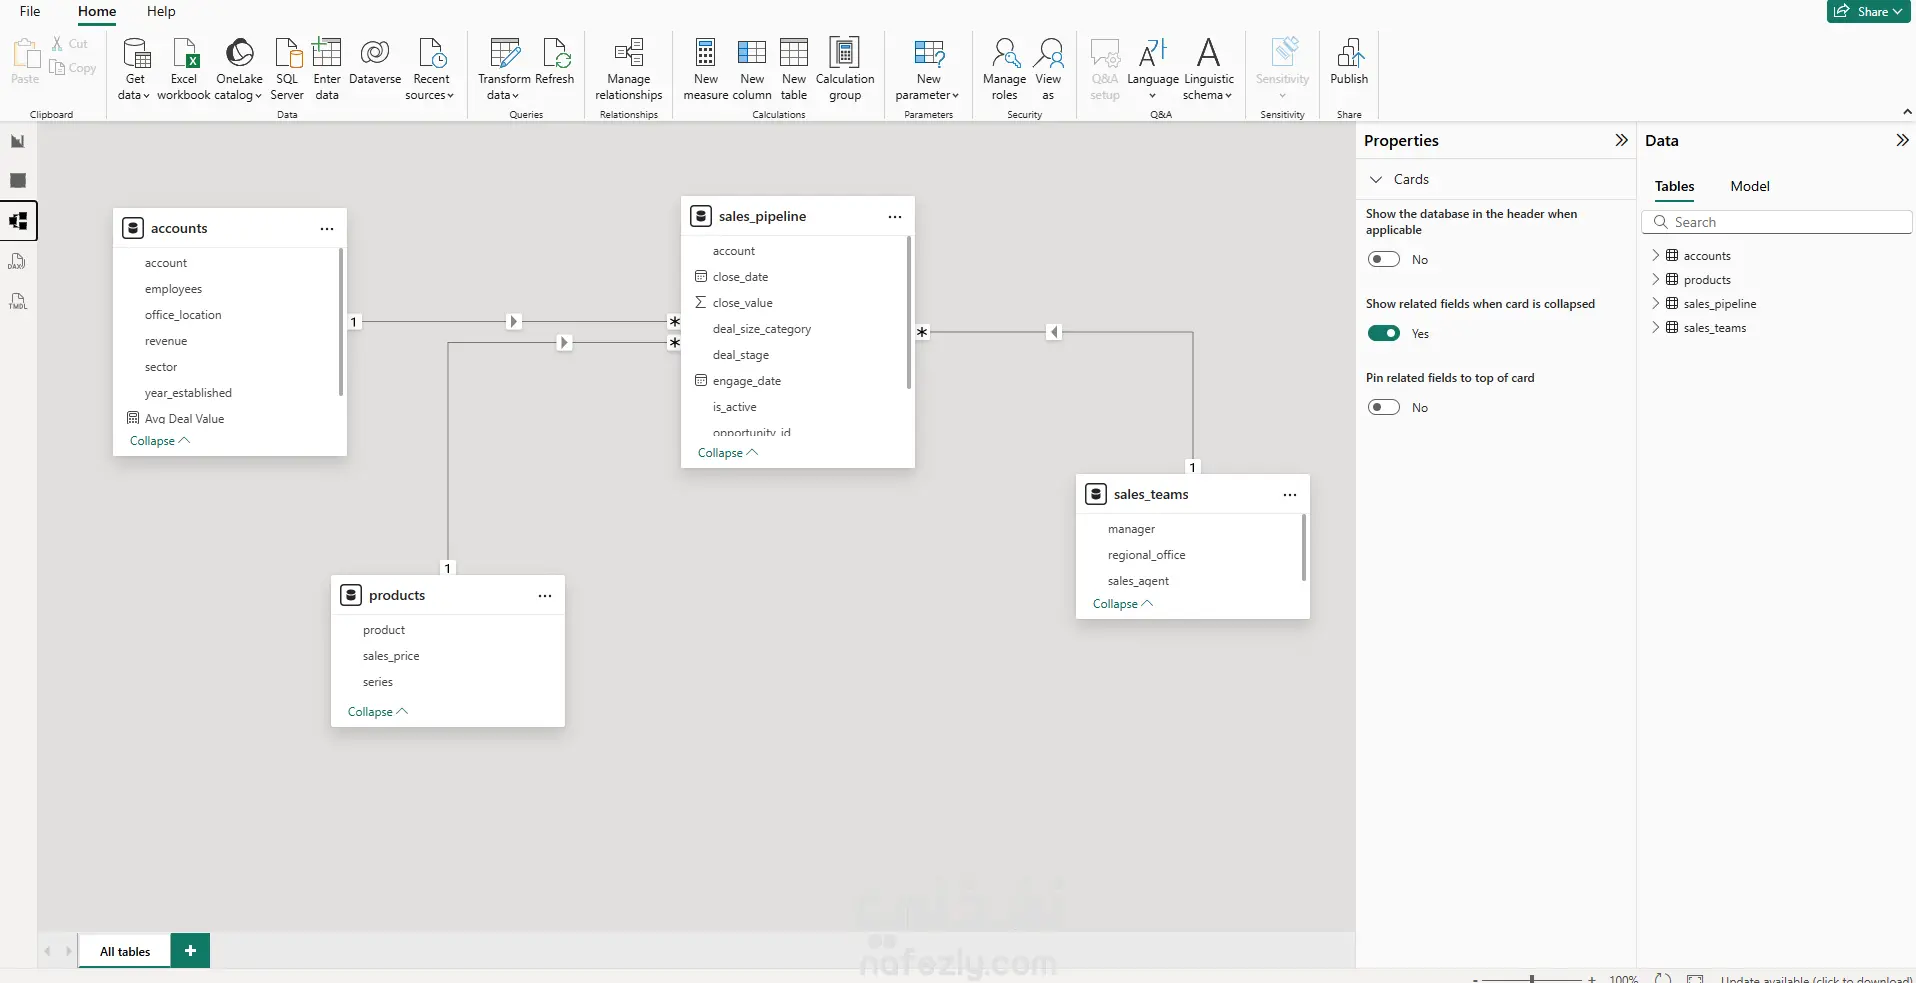Click the Search box in the Data pane
This screenshot has height=983, width=1916.
click(1776, 222)
